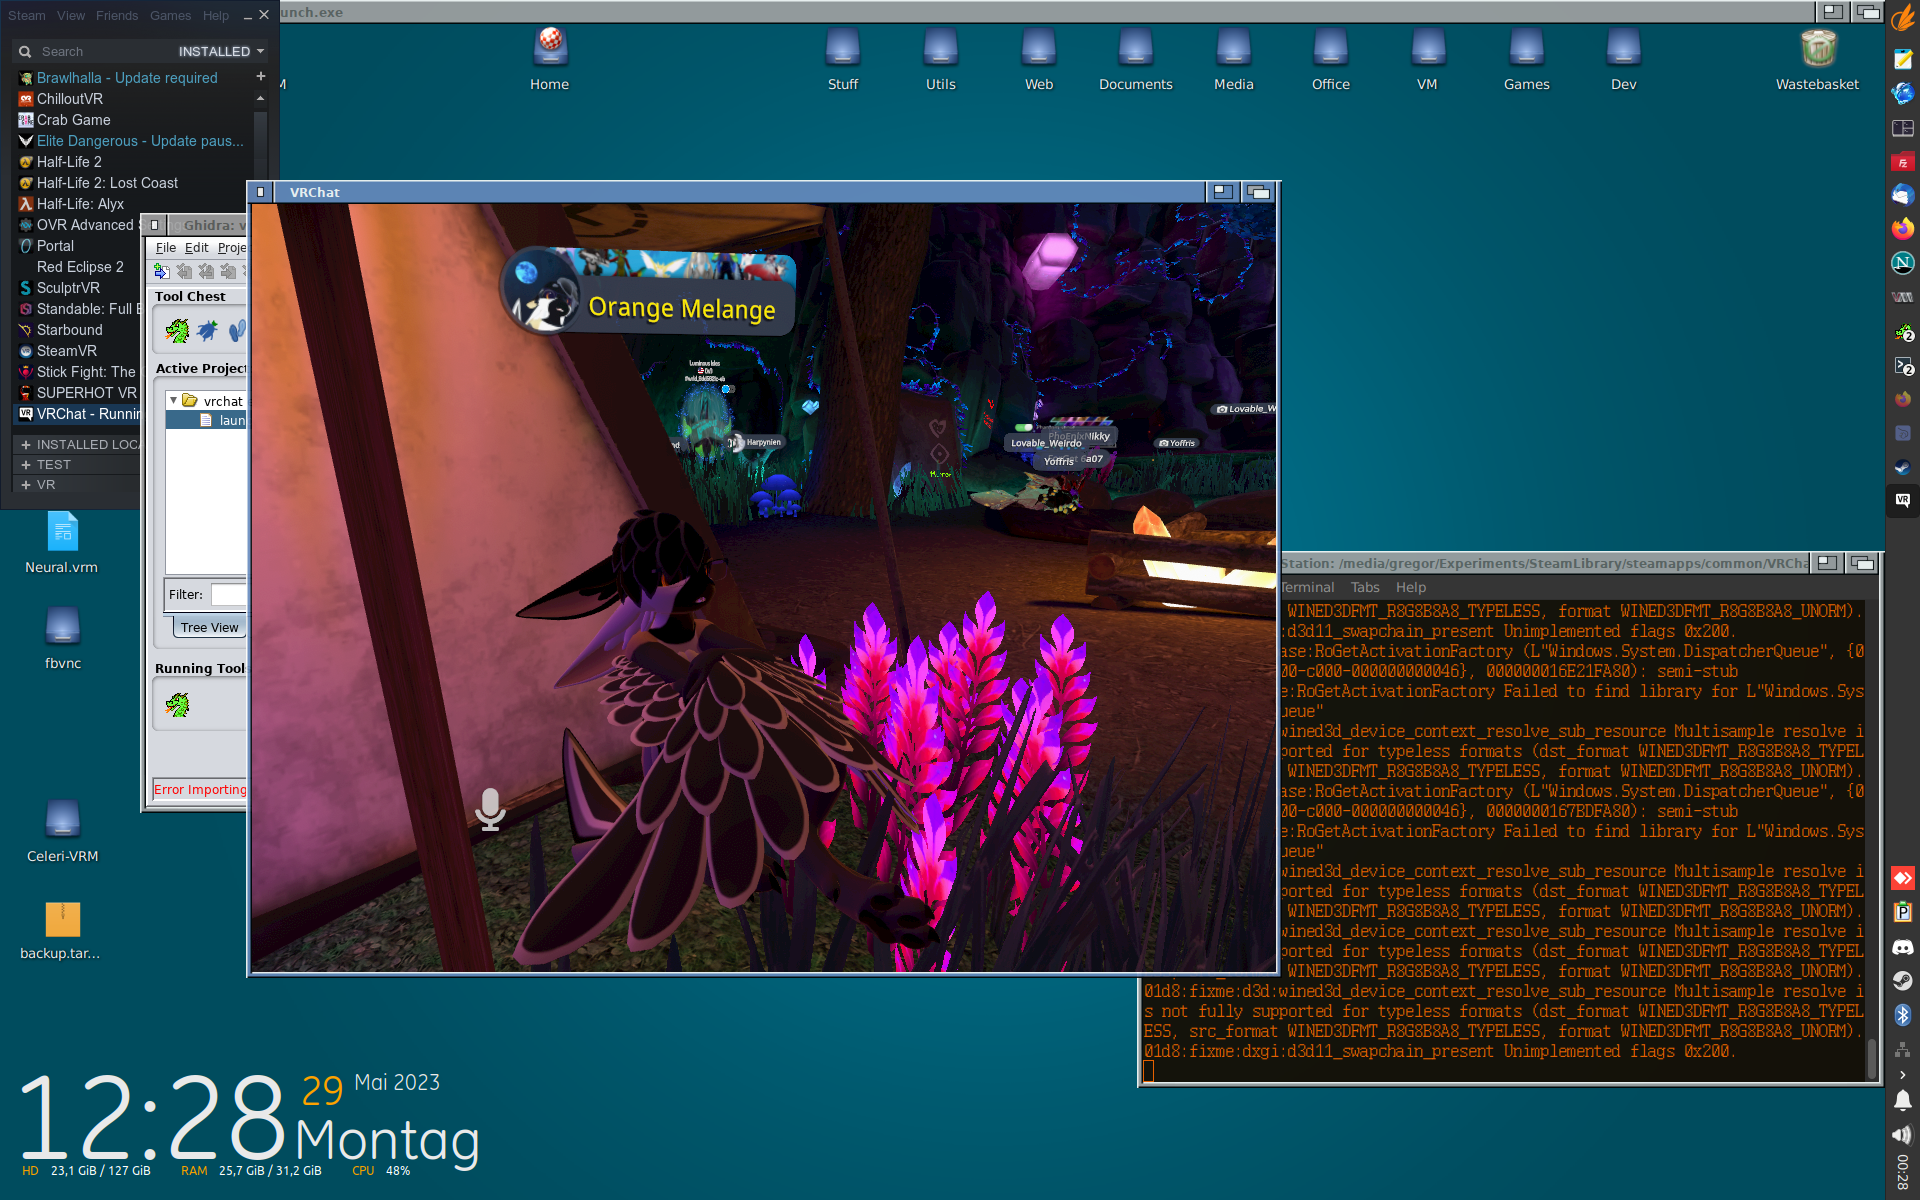The height and width of the screenshot is (1200, 1920).
Task: Open the FileZilla launcher in side panel
Action: [x=1902, y=162]
